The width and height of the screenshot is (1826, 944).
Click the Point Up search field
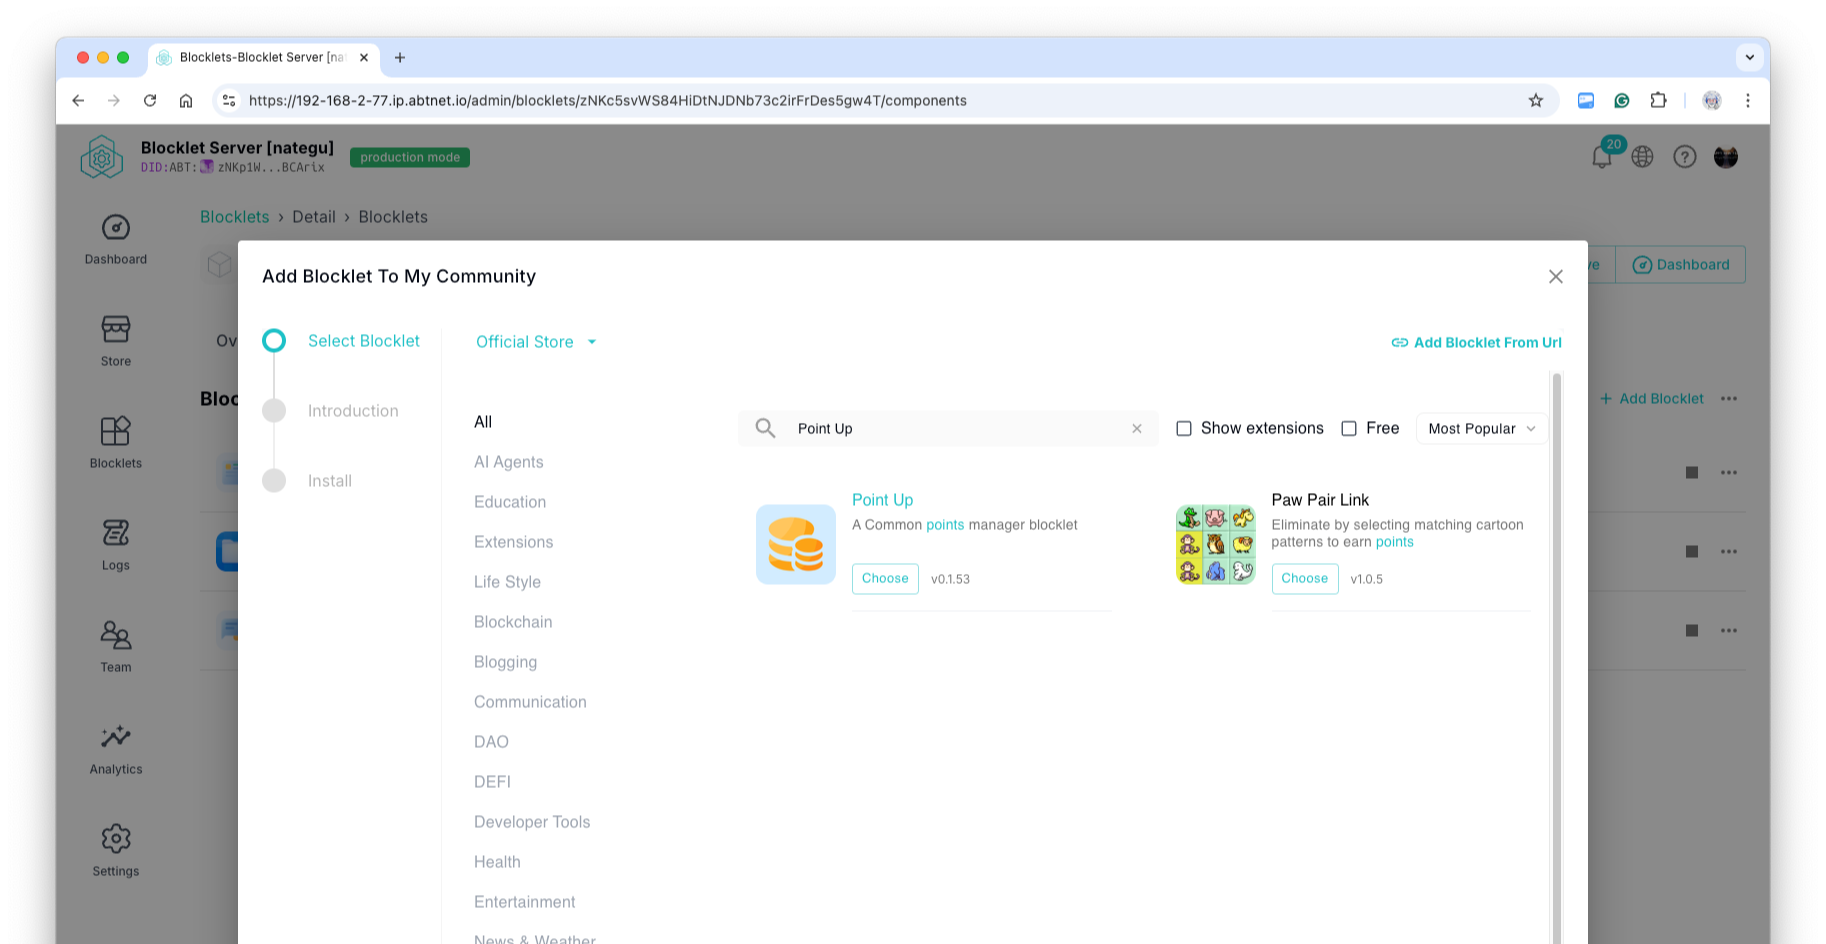950,428
